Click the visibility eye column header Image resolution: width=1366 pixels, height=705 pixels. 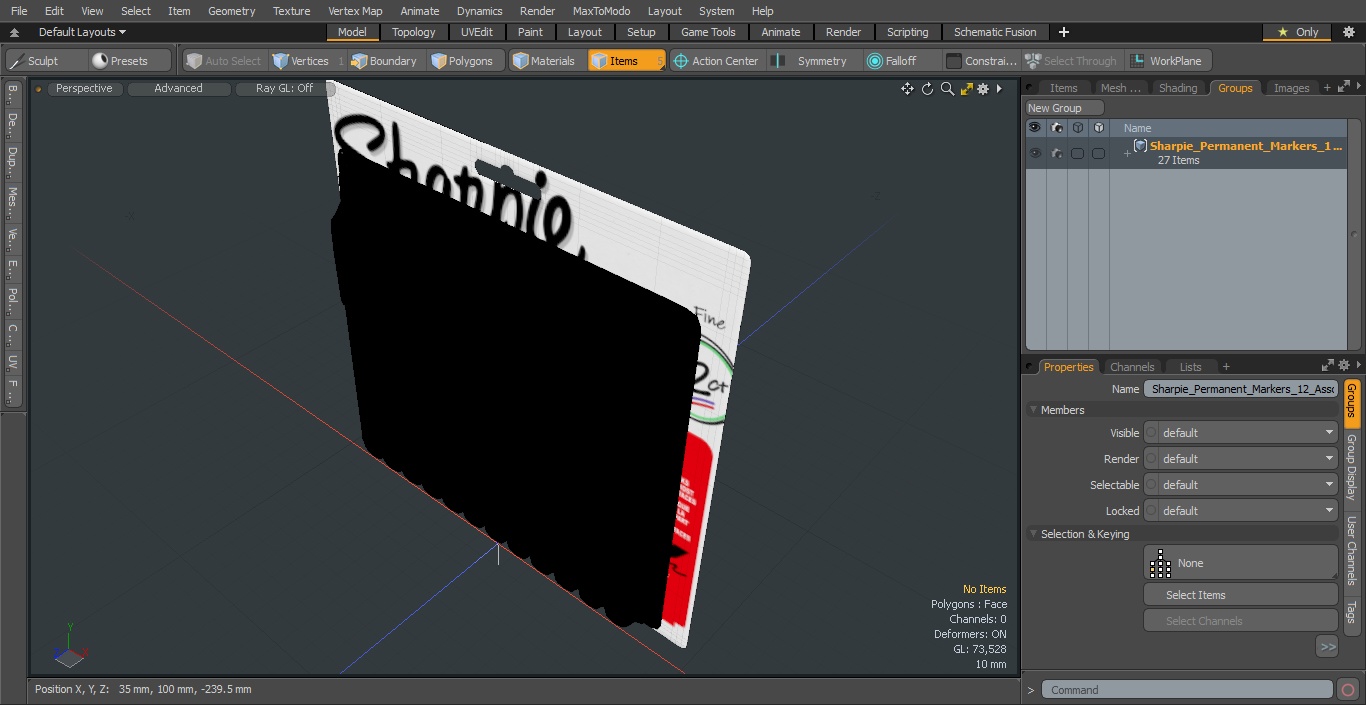tap(1035, 128)
